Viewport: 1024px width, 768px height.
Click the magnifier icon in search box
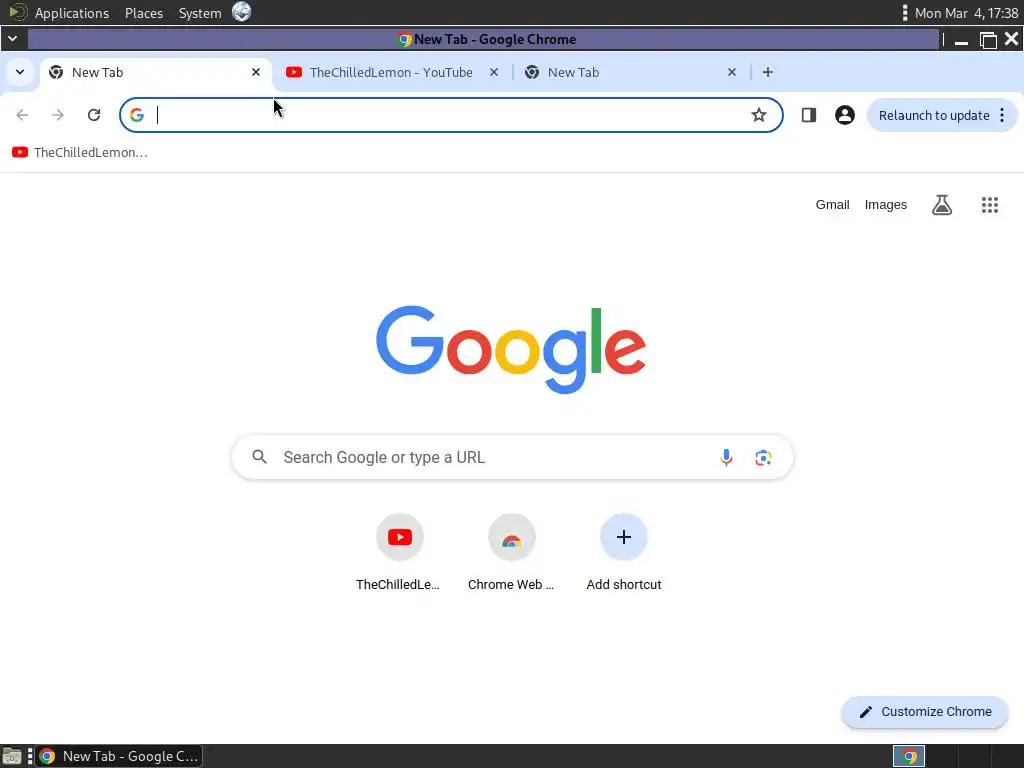pos(259,457)
